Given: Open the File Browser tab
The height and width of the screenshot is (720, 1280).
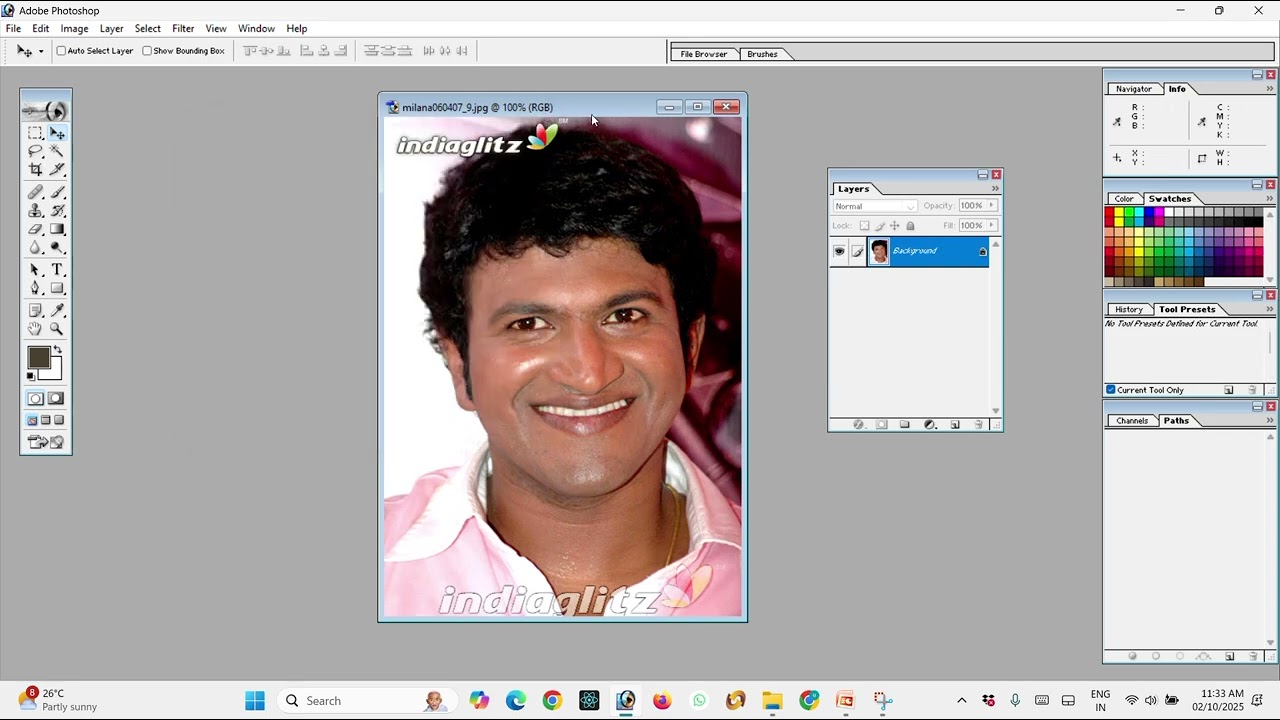Looking at the screenshot, I should [703, 54].
